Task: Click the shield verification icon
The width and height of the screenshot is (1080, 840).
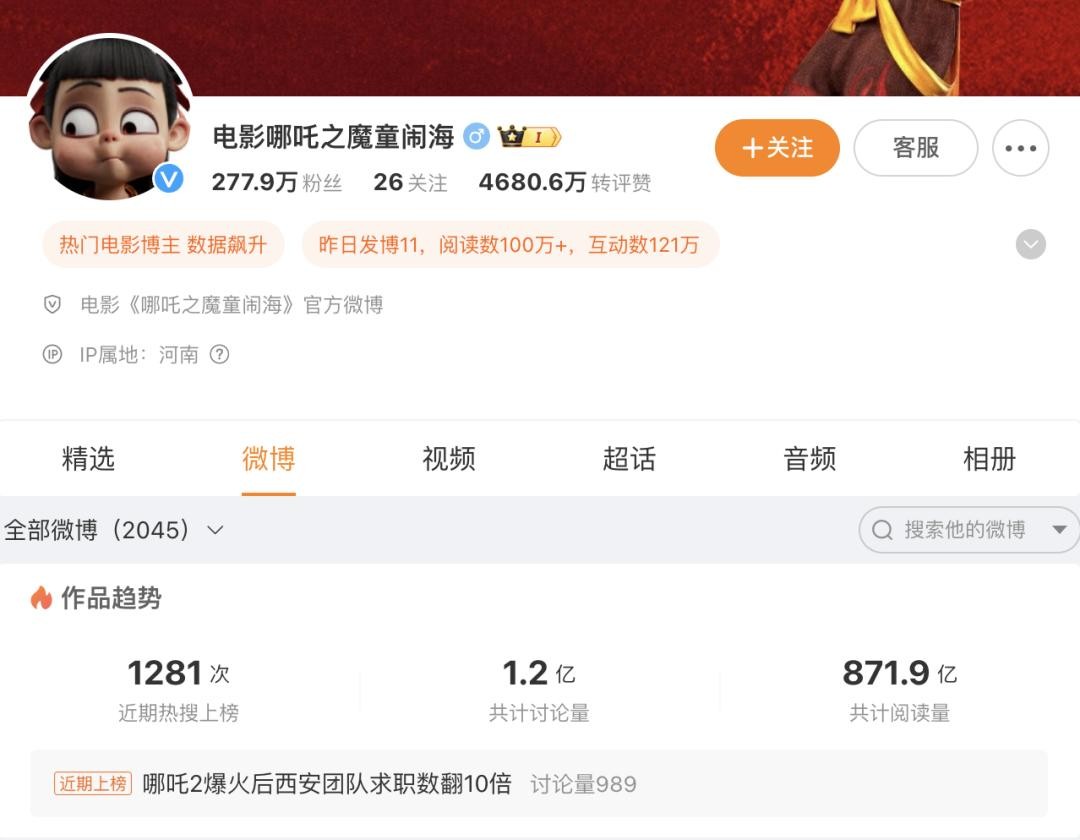Action: point(52,304)
